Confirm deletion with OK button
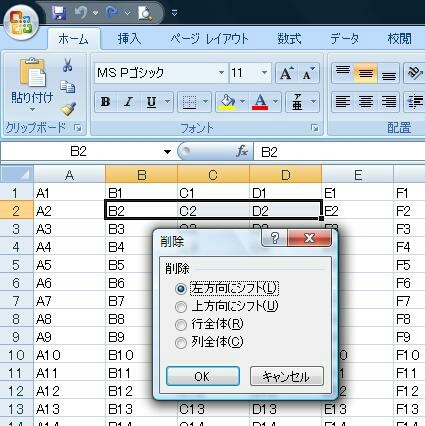The image size is (425, 426). coord(203,376)
